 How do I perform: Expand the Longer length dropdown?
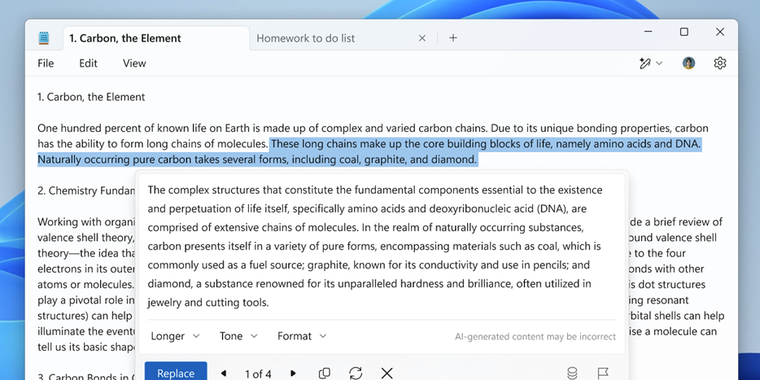point(175,336)
